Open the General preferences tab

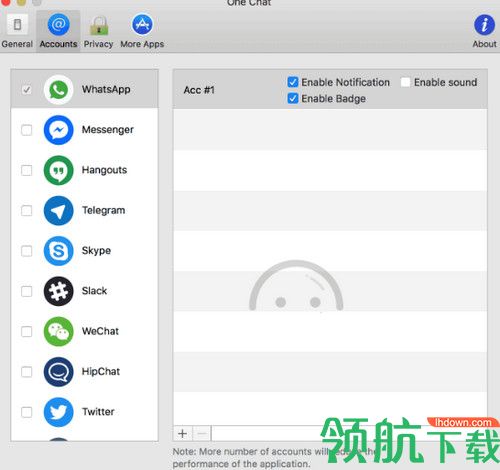(17, 31)
